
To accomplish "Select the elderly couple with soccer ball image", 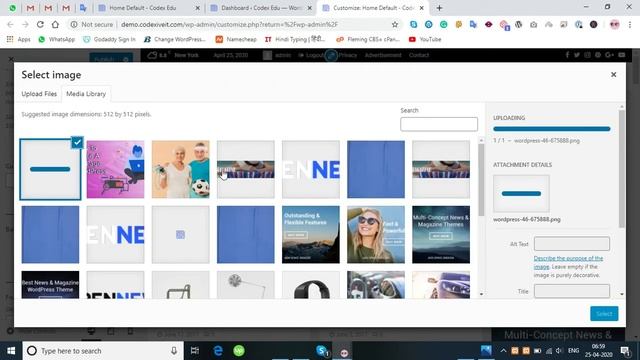I will [x=180, y=169].
